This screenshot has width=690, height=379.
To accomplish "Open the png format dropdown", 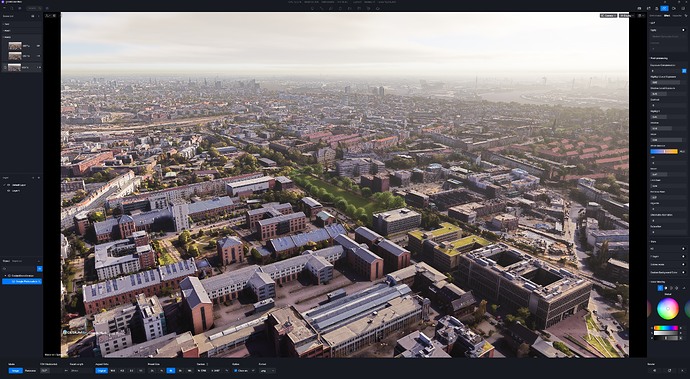I will point(267,371).
